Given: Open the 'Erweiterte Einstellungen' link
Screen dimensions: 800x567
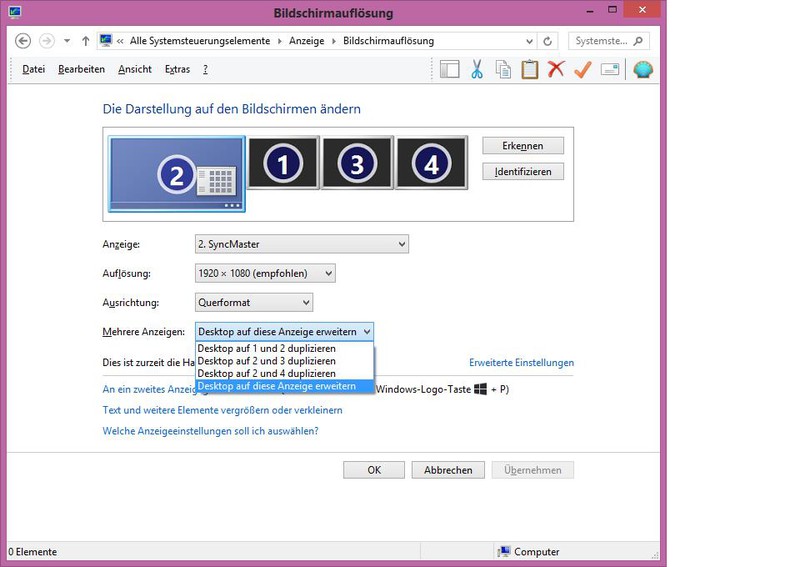Looking at the screenshot, I should (x=521, y=363).
